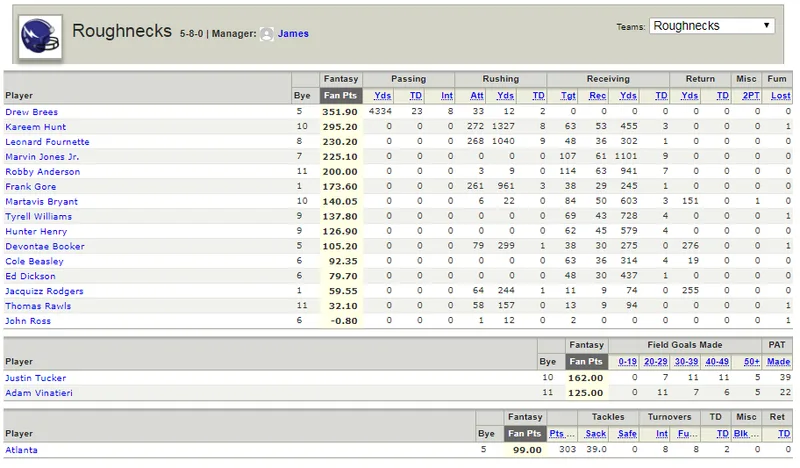Open Atlanta defense page
The width and height of the screenshot is (800, 468).
(x=21, y=450)
